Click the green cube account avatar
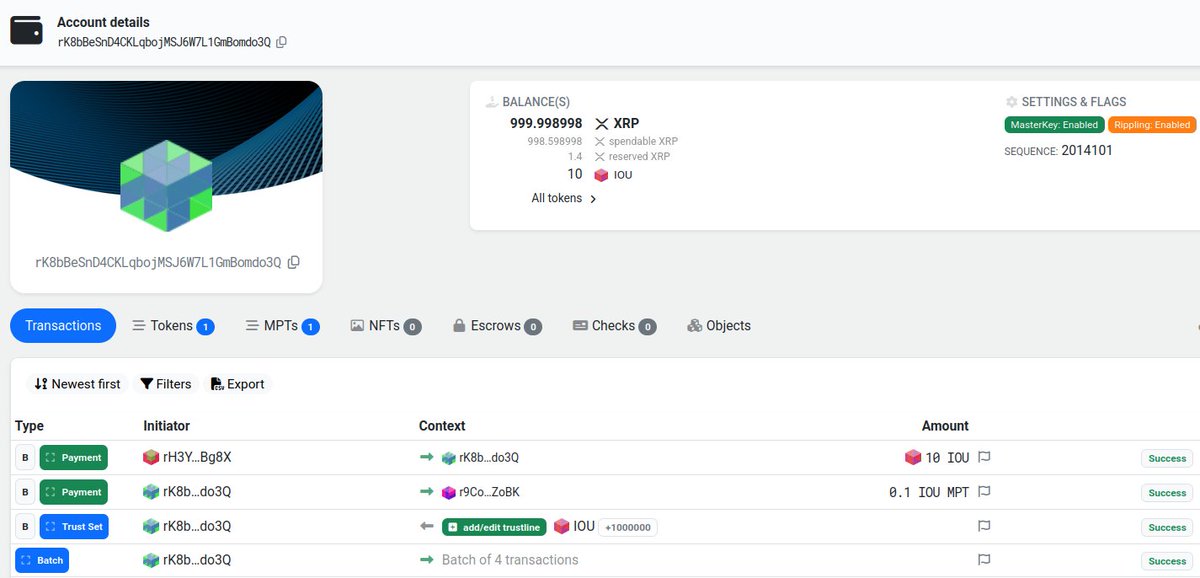This screenshot has height=578, width=1200. pos(166,186)
